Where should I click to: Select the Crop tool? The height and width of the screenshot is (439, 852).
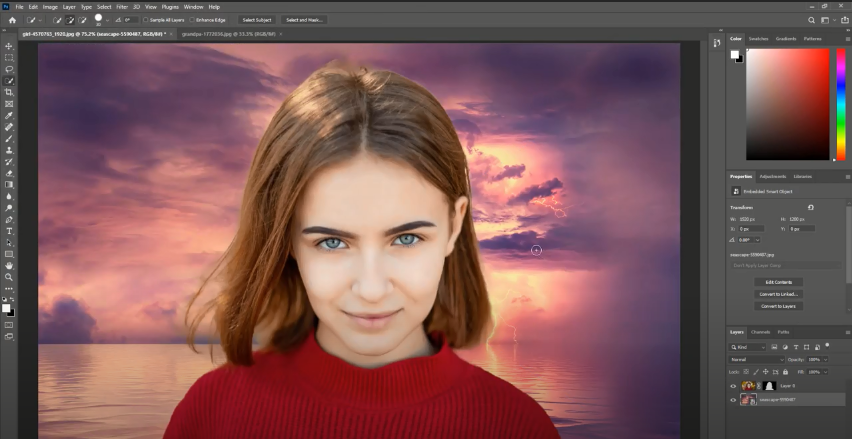tap(9, 92)
